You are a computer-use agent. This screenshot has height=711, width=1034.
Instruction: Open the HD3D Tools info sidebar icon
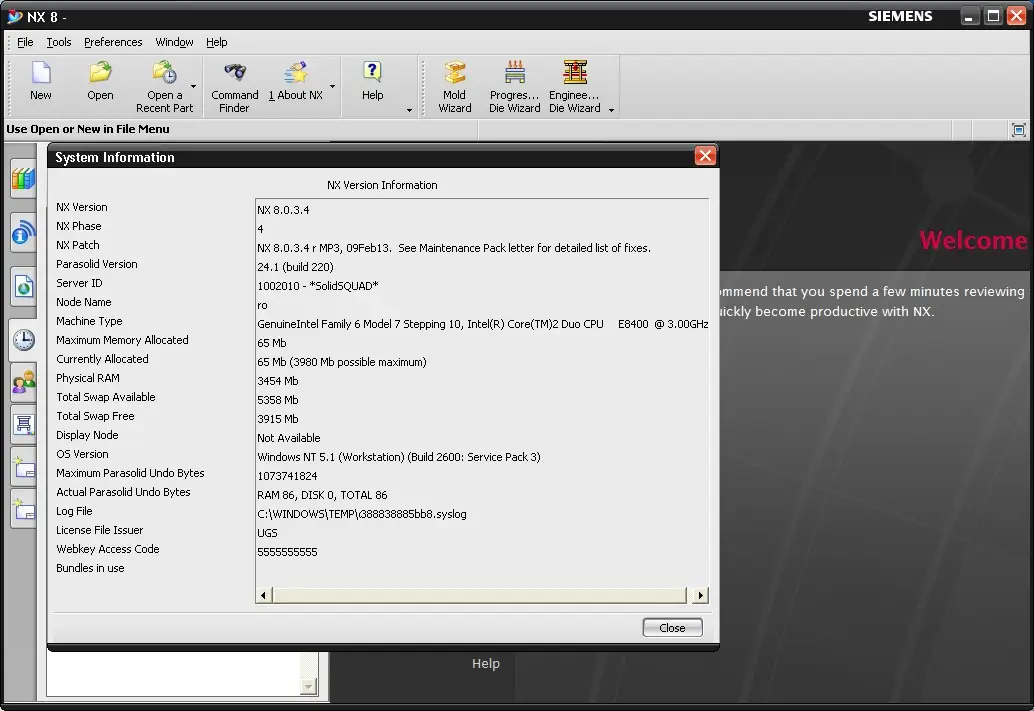[x=23, y=233]
